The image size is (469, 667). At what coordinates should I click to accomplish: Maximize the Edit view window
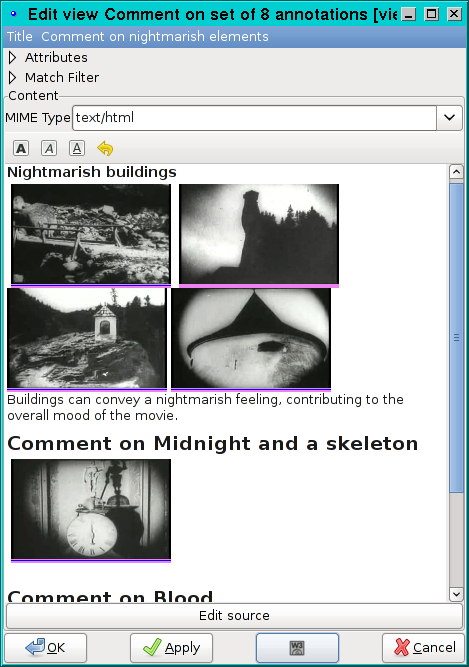point(432,14)
